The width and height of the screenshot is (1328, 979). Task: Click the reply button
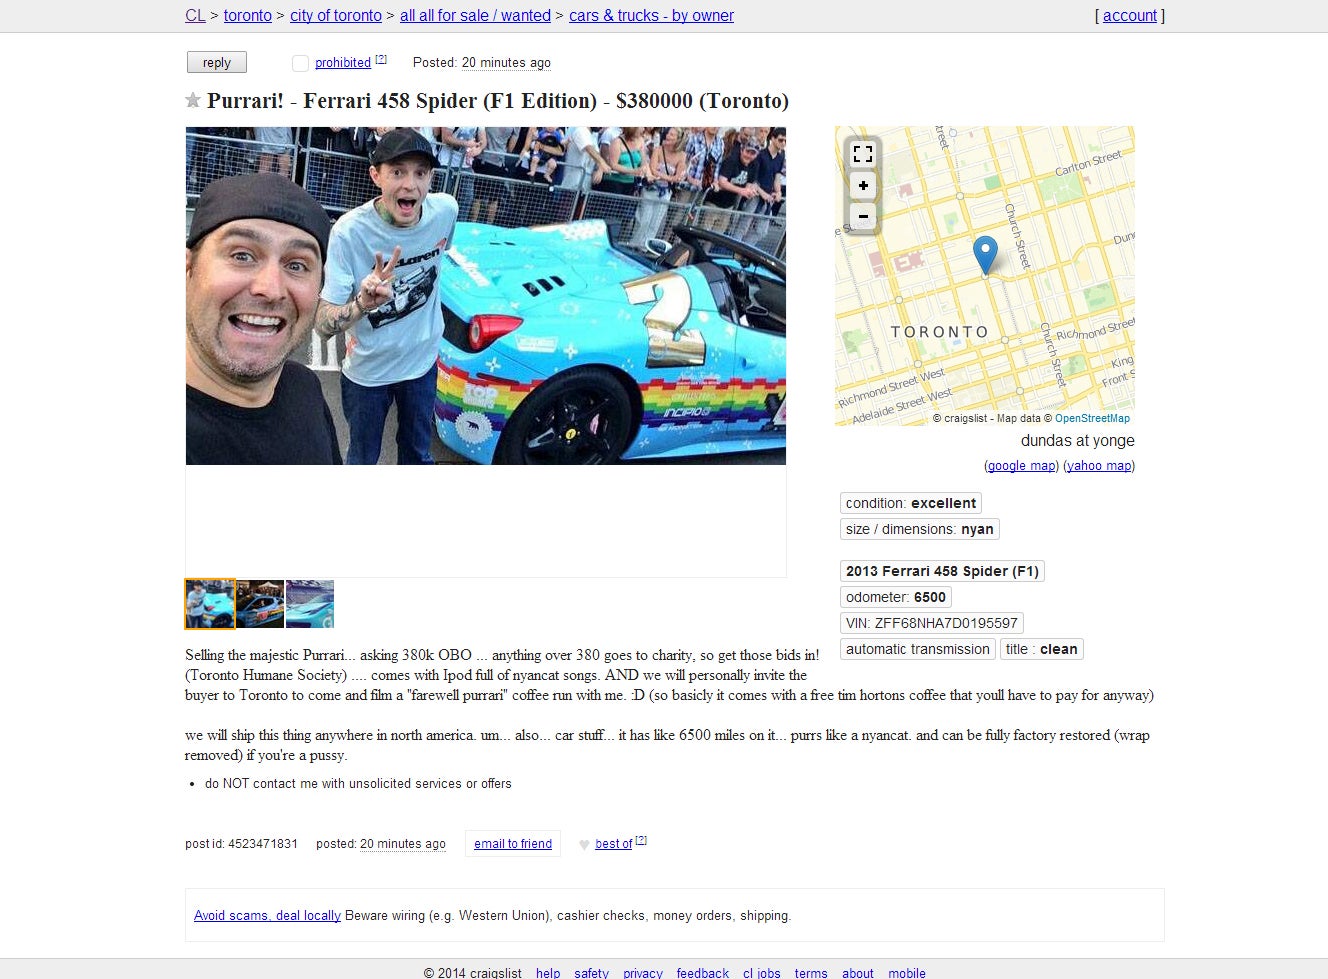pos(217,62)
